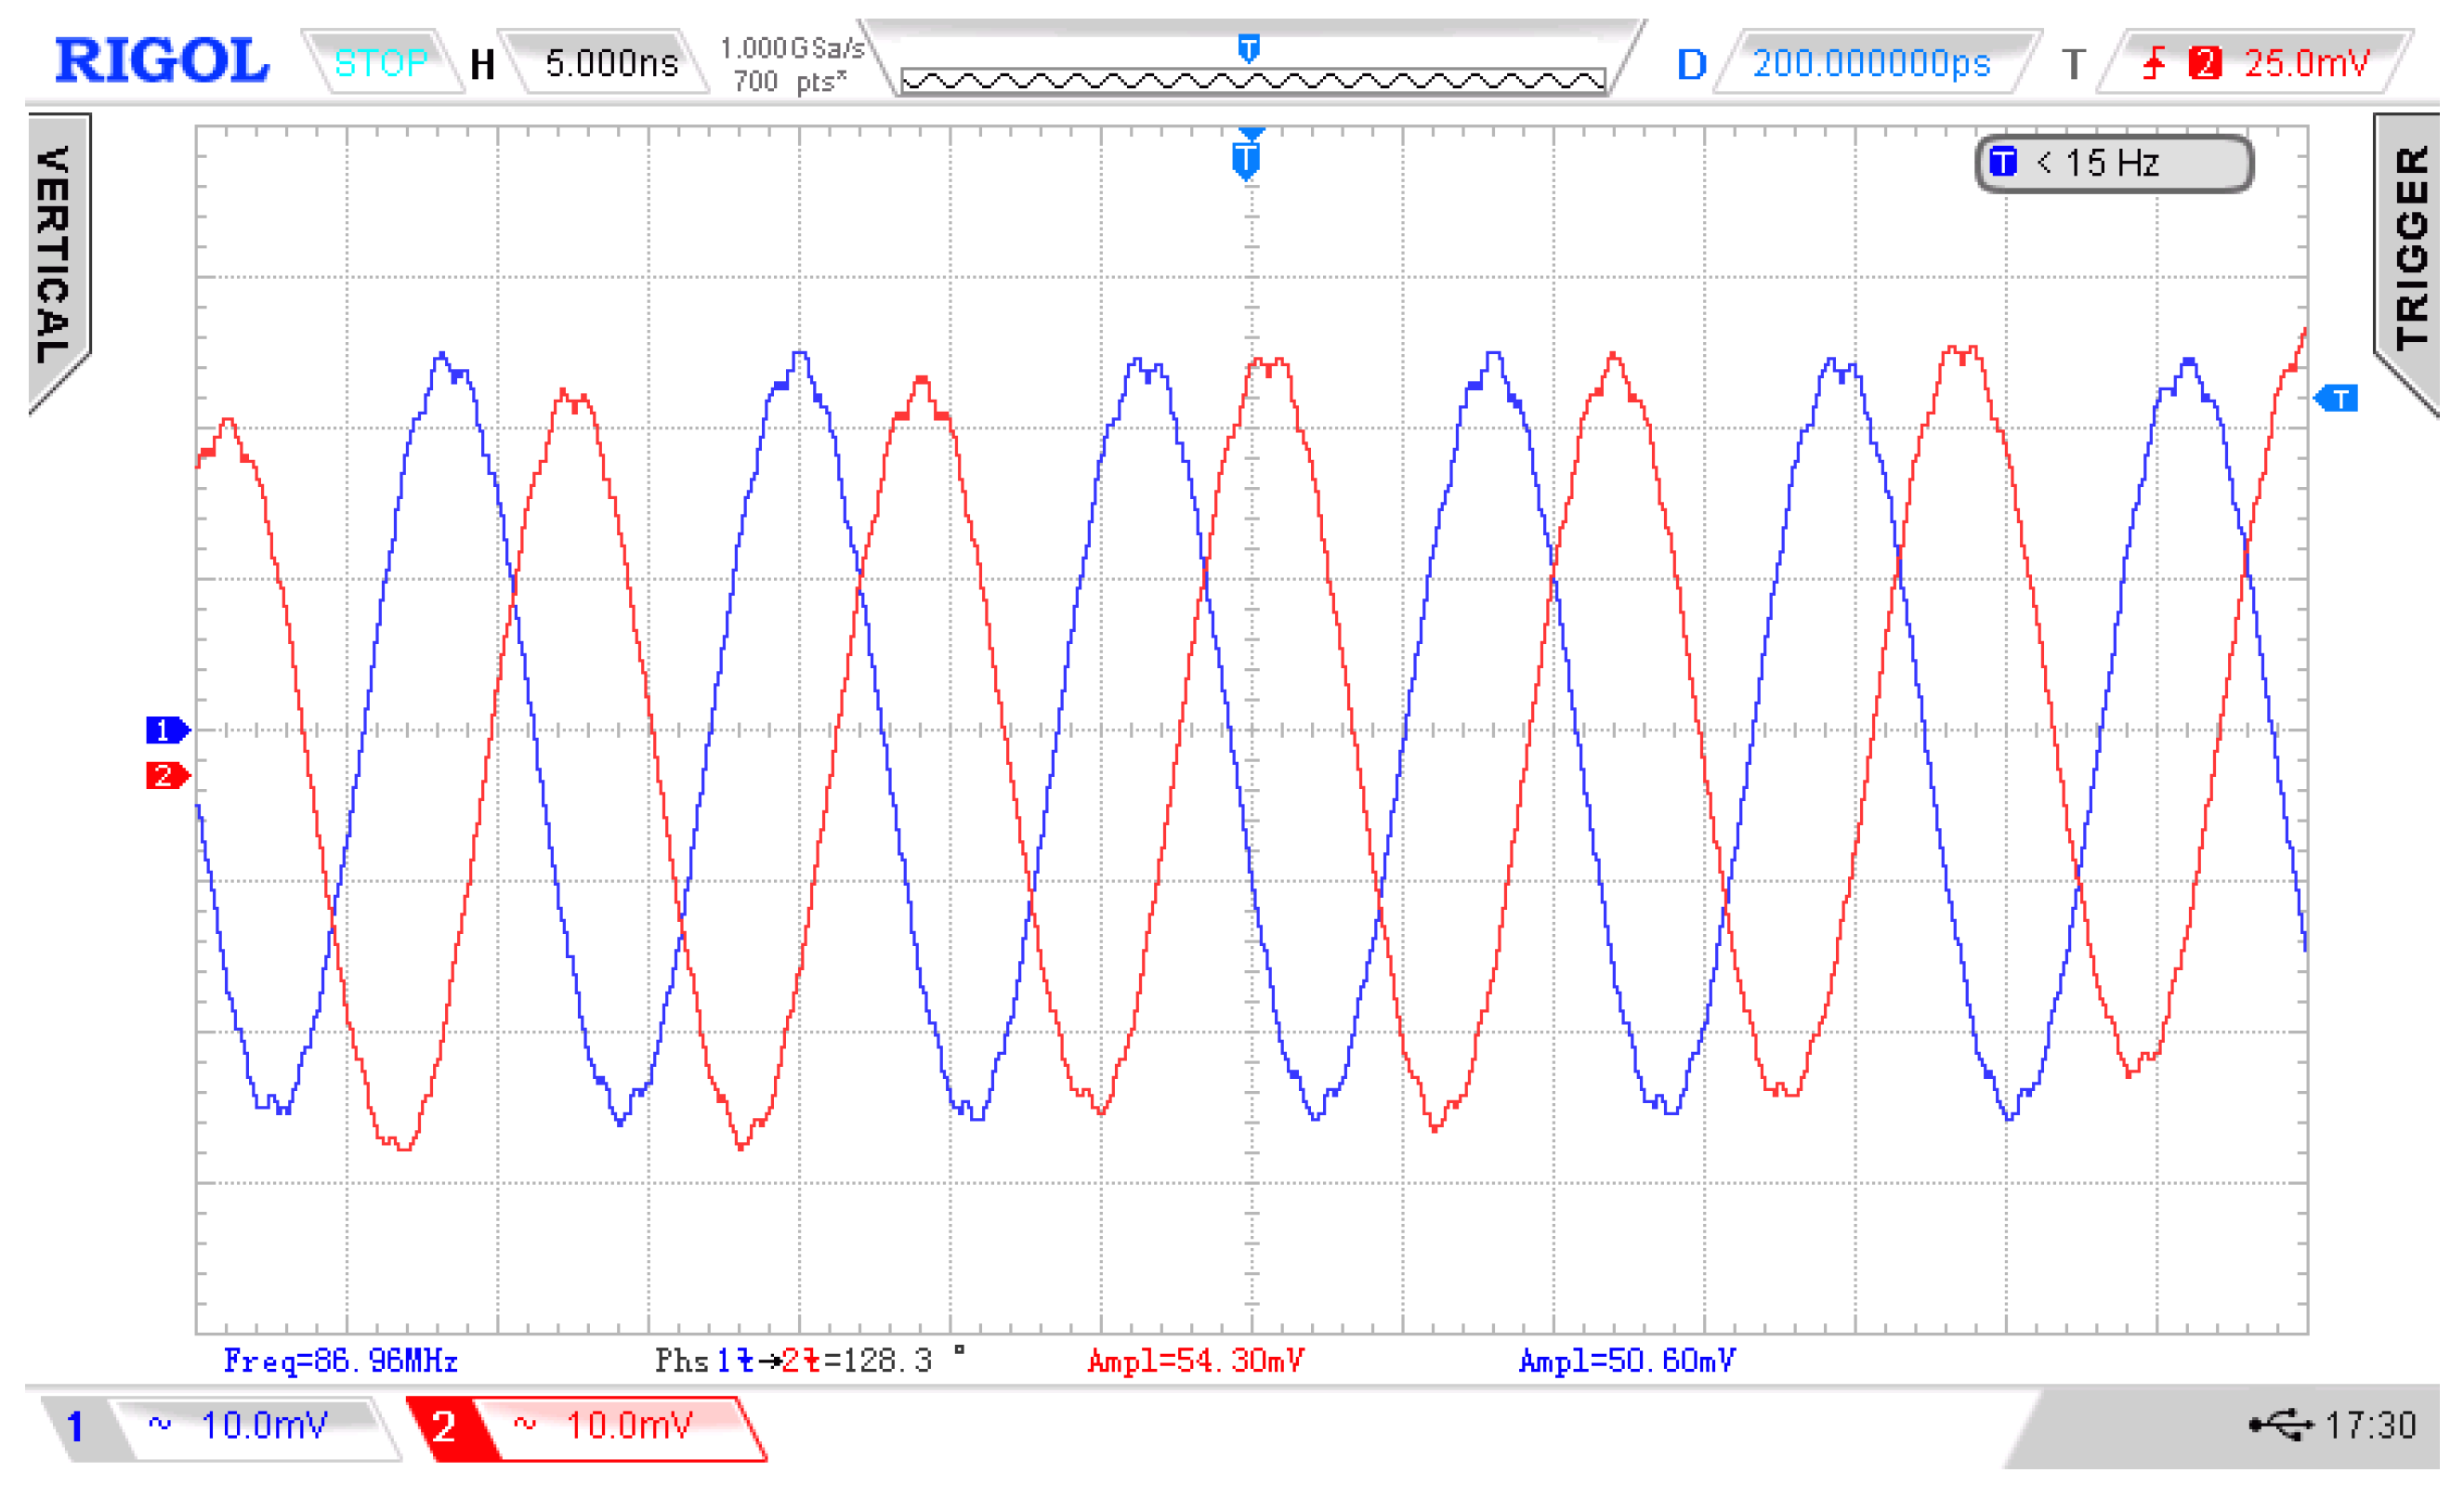Image resolution: width=2464 pixels, height=1499 pixels.
Task: Expand the VERTICAL side panel
Action: [x=57, y=255]
